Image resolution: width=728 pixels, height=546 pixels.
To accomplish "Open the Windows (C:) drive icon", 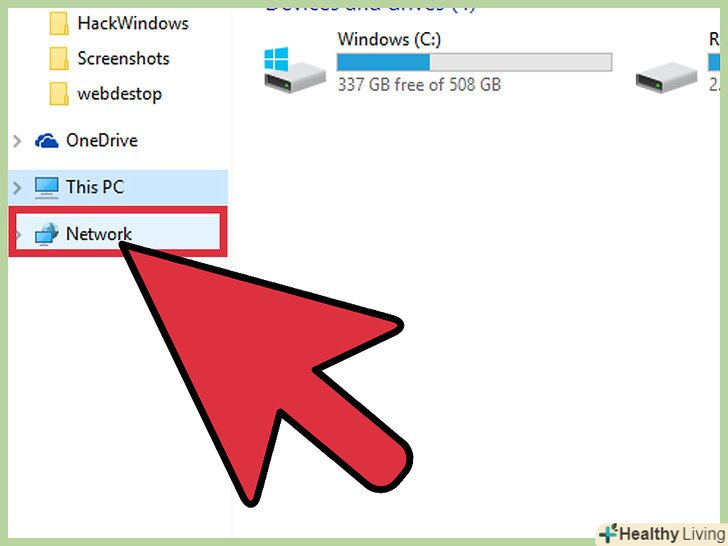I will pyautogui.click(x=294, y=70).
